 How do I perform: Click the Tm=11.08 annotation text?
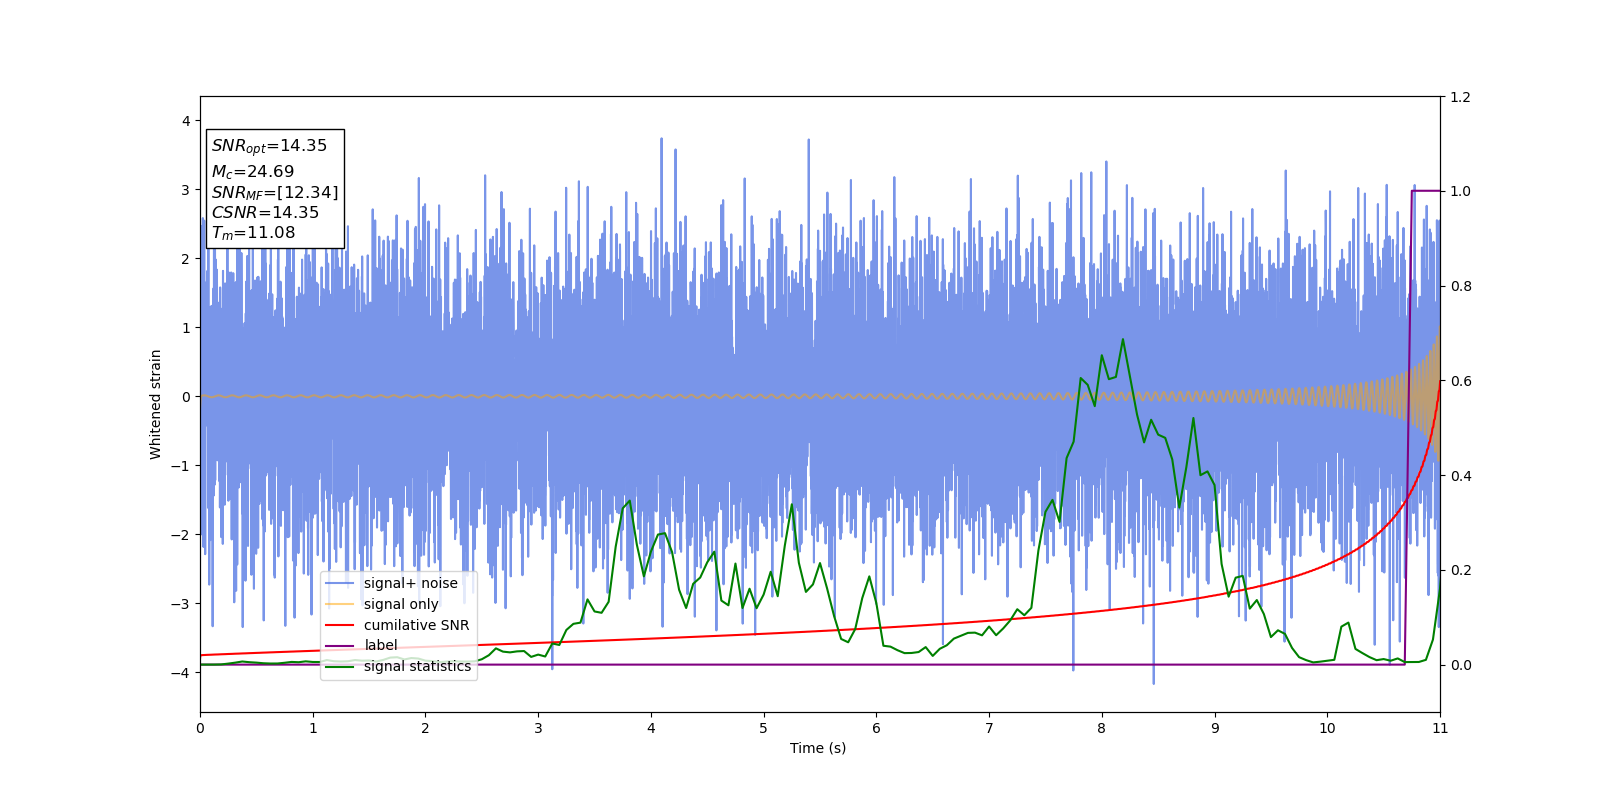[253, 233]
